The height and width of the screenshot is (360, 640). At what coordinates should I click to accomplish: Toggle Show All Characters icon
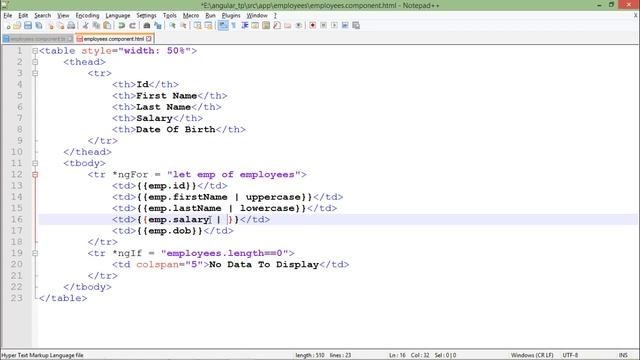(x=234, y=26)
